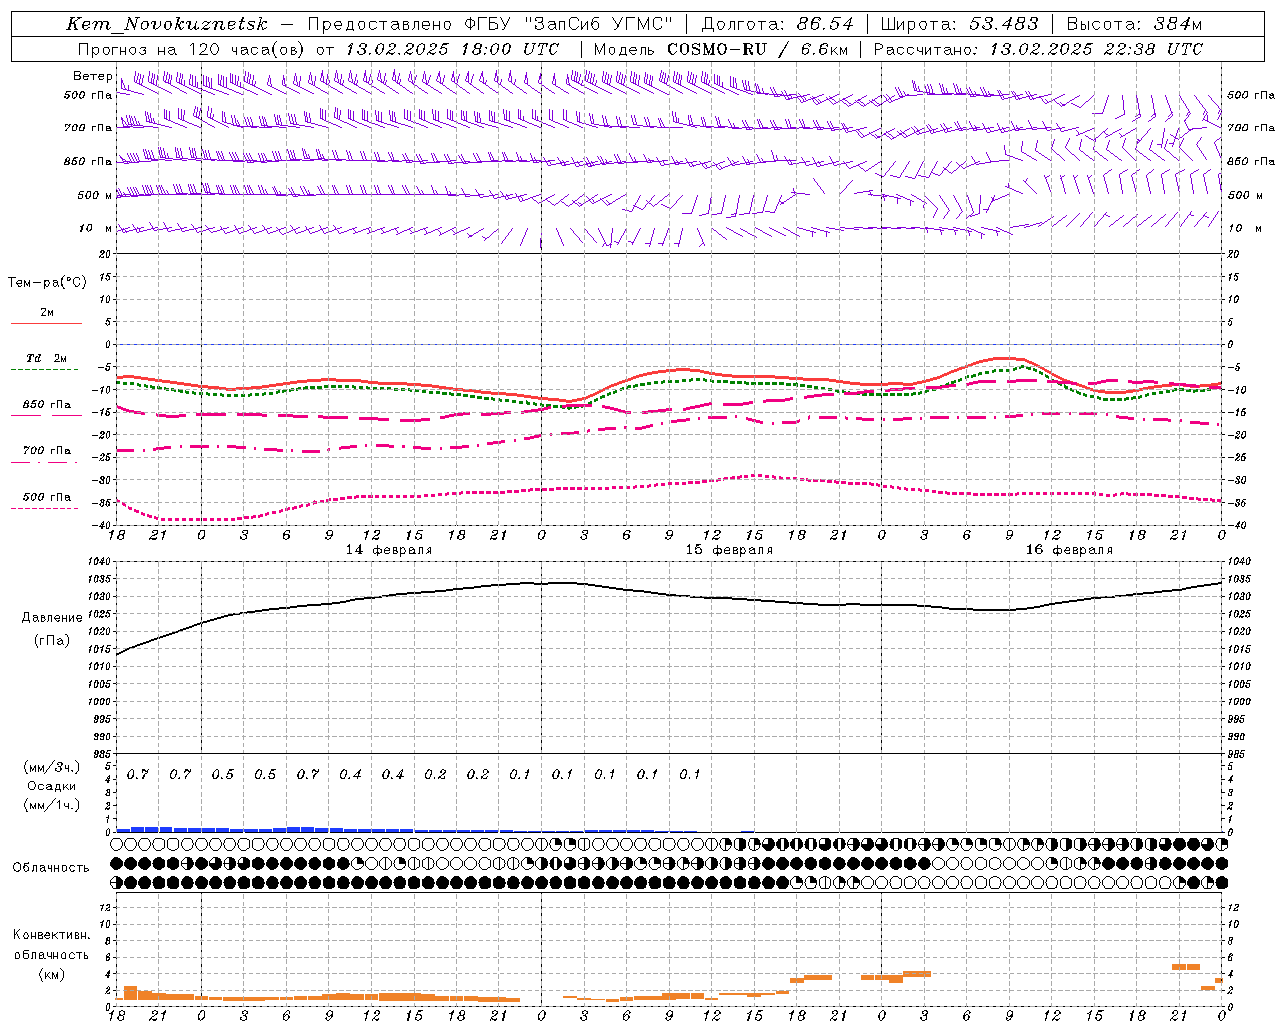Click the '500 м' wind level label on left

click(94, 196)
